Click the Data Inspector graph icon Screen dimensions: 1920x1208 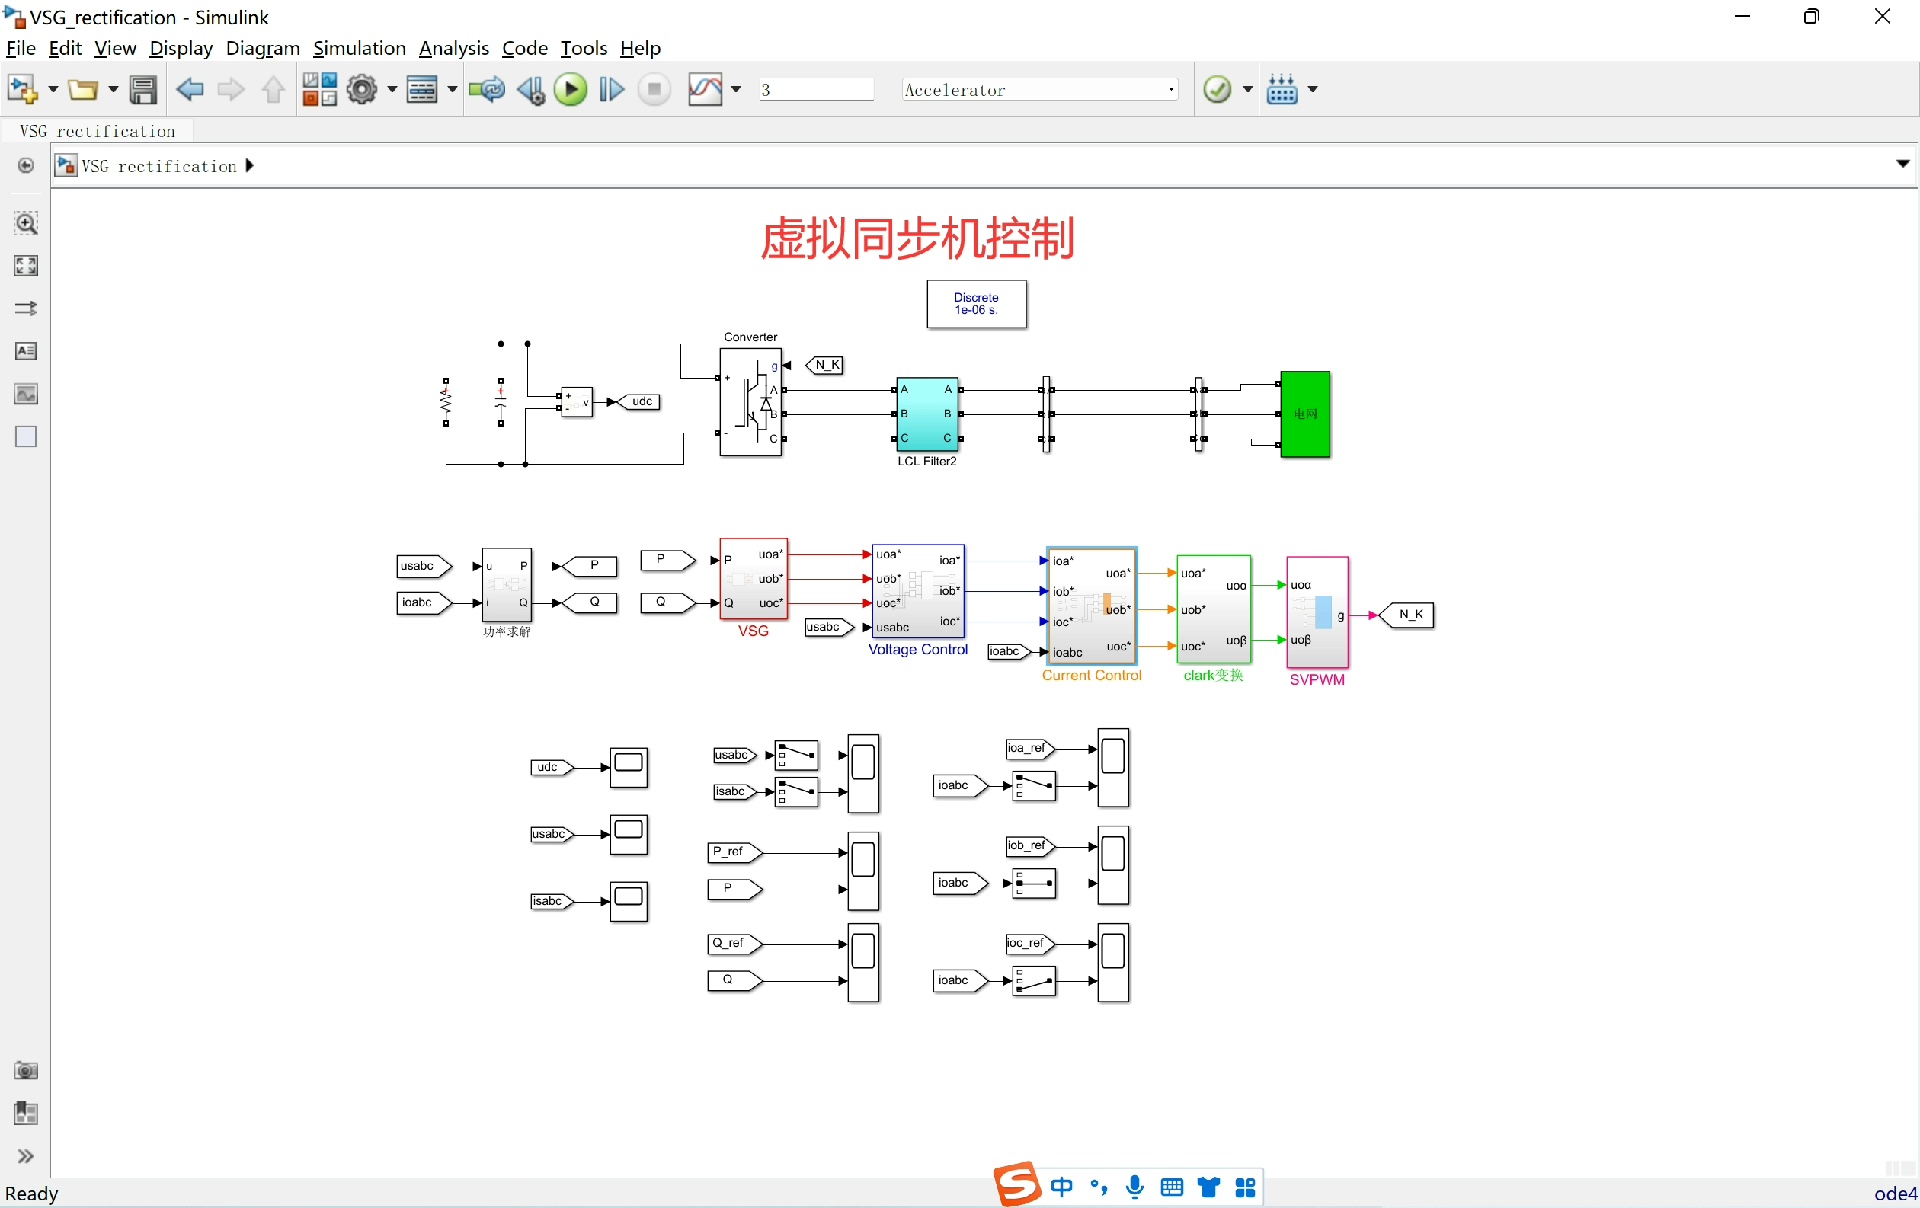[x=705, y=90]
